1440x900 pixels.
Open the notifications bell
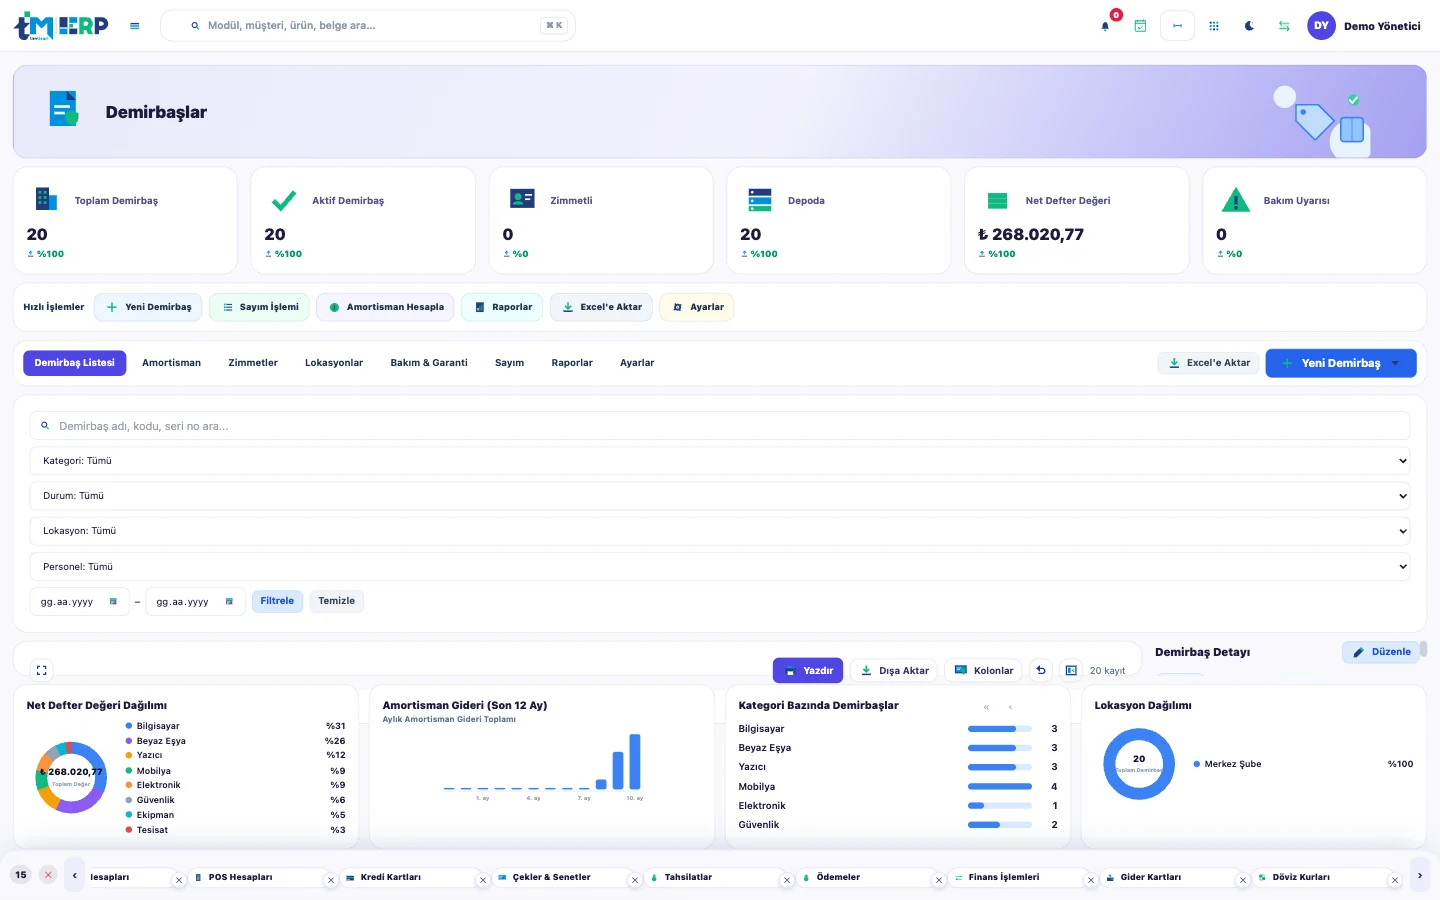1105,26
